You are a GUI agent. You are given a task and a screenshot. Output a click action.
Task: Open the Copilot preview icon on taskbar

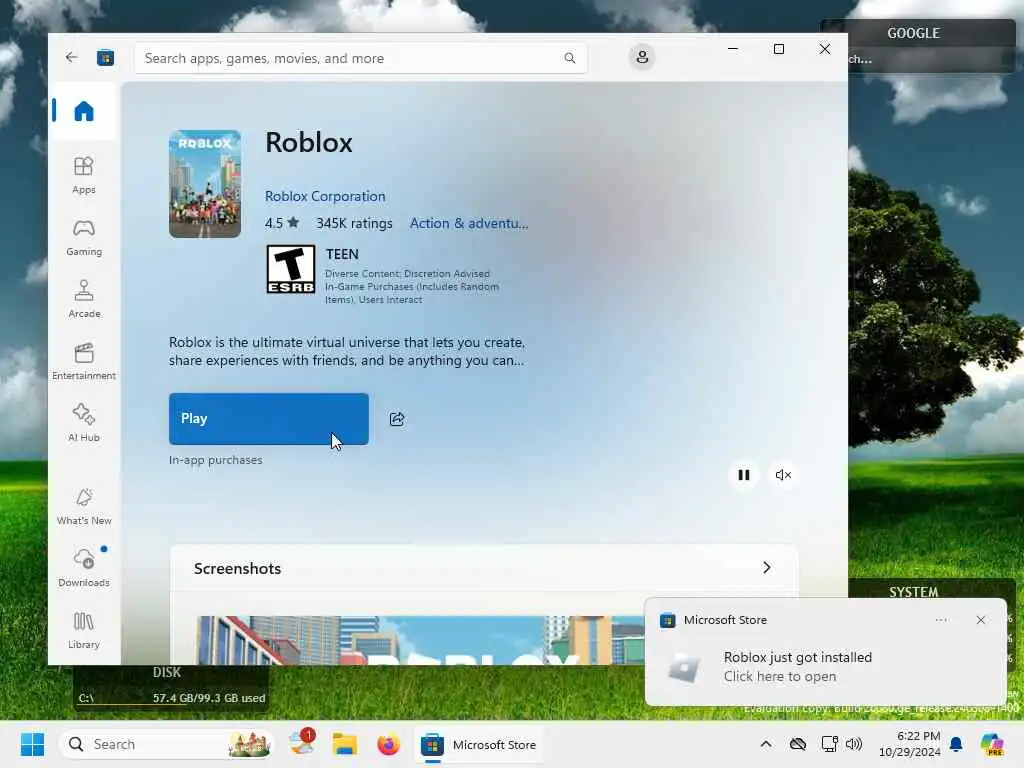pos(992,744)
